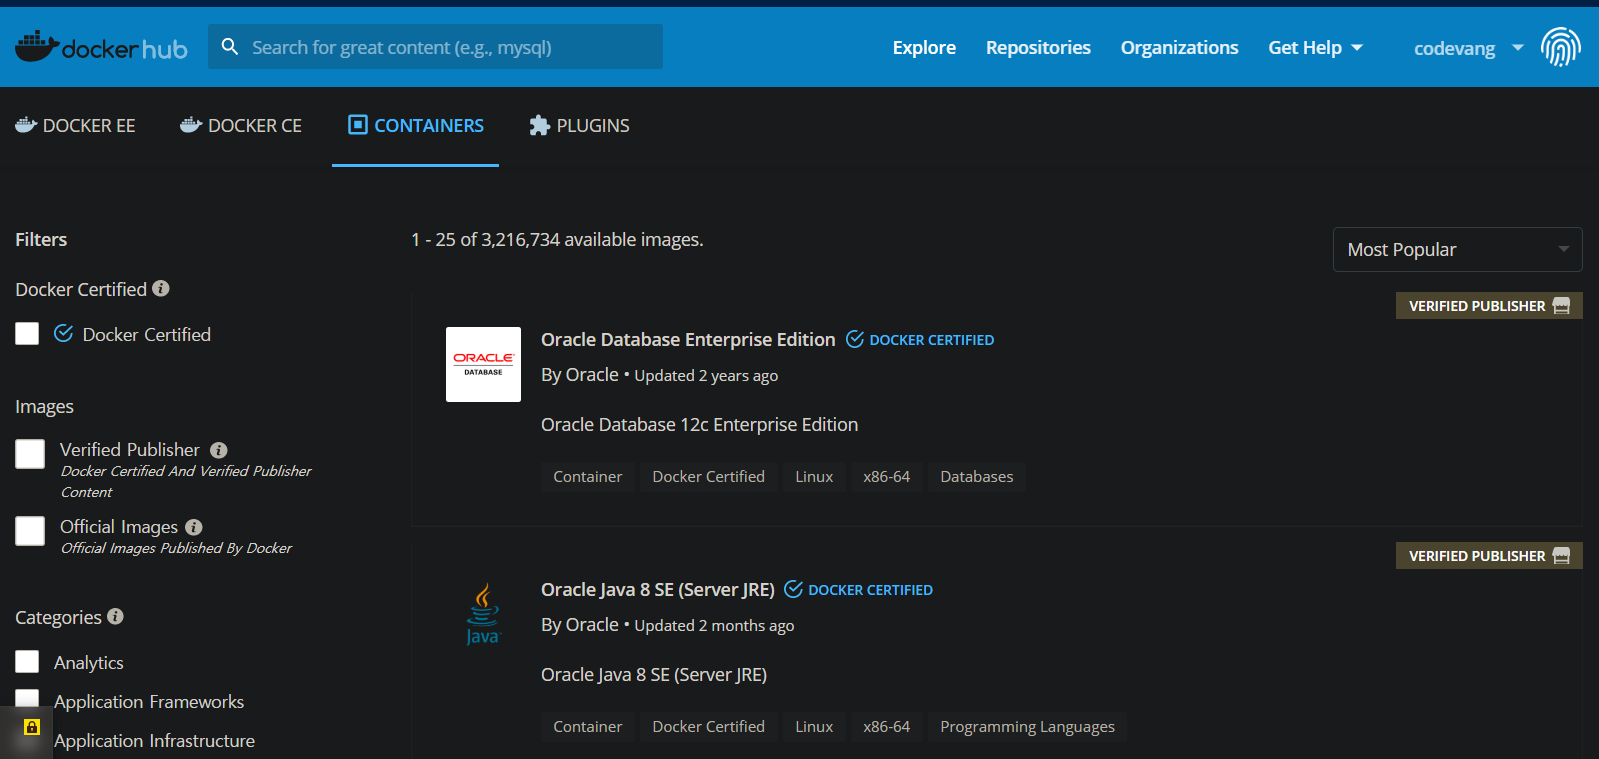The width and height of the screenshot is (1599, 759).
Task: Expand the Get Help menu
Action: click(1315, 47)
